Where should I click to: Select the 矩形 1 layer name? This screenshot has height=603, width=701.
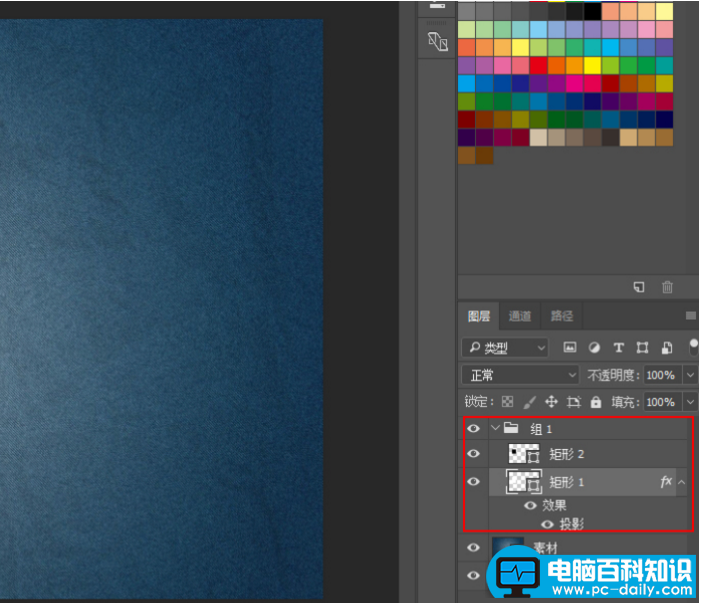pyautogui.click(x=566, y=482)
